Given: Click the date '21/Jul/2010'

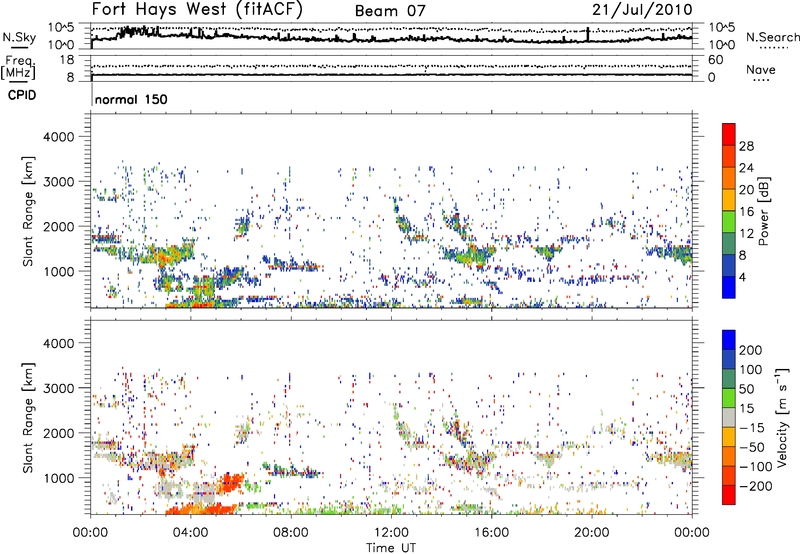Looking at the screenshot, I should (642, 9).
